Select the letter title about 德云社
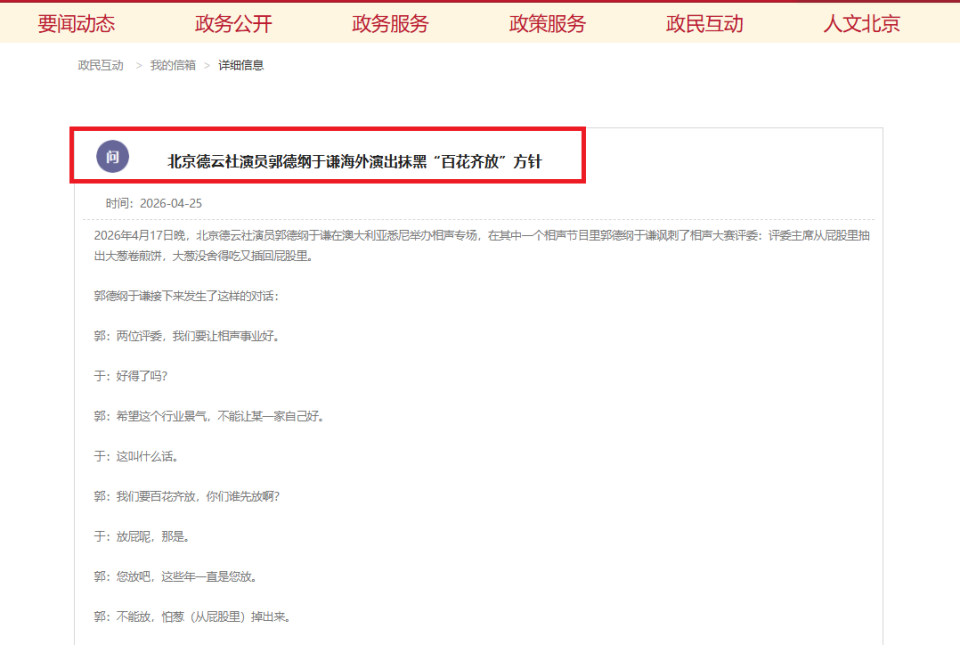This screenshot has width=960, height=645. 354,162
